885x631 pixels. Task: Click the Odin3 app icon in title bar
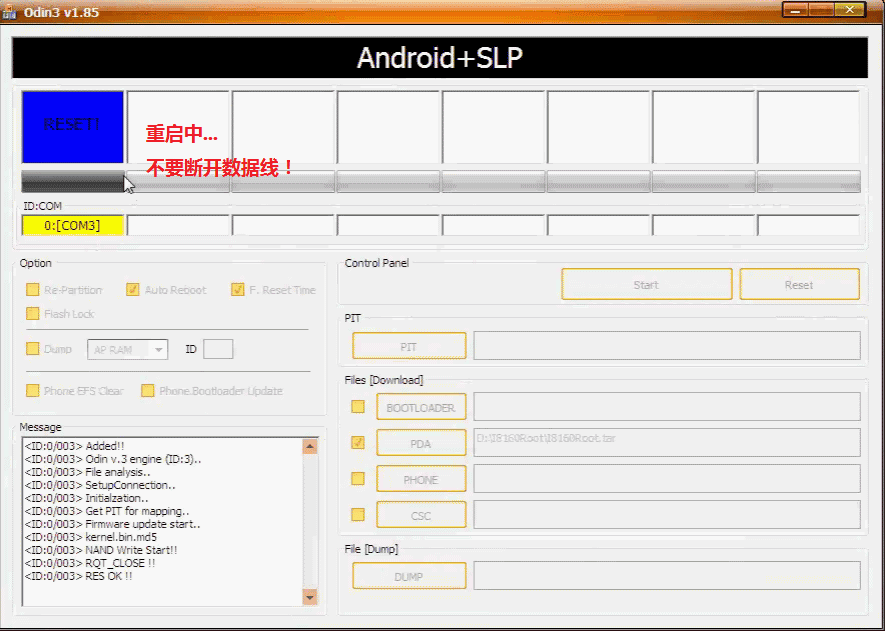[x=10, y=11]
